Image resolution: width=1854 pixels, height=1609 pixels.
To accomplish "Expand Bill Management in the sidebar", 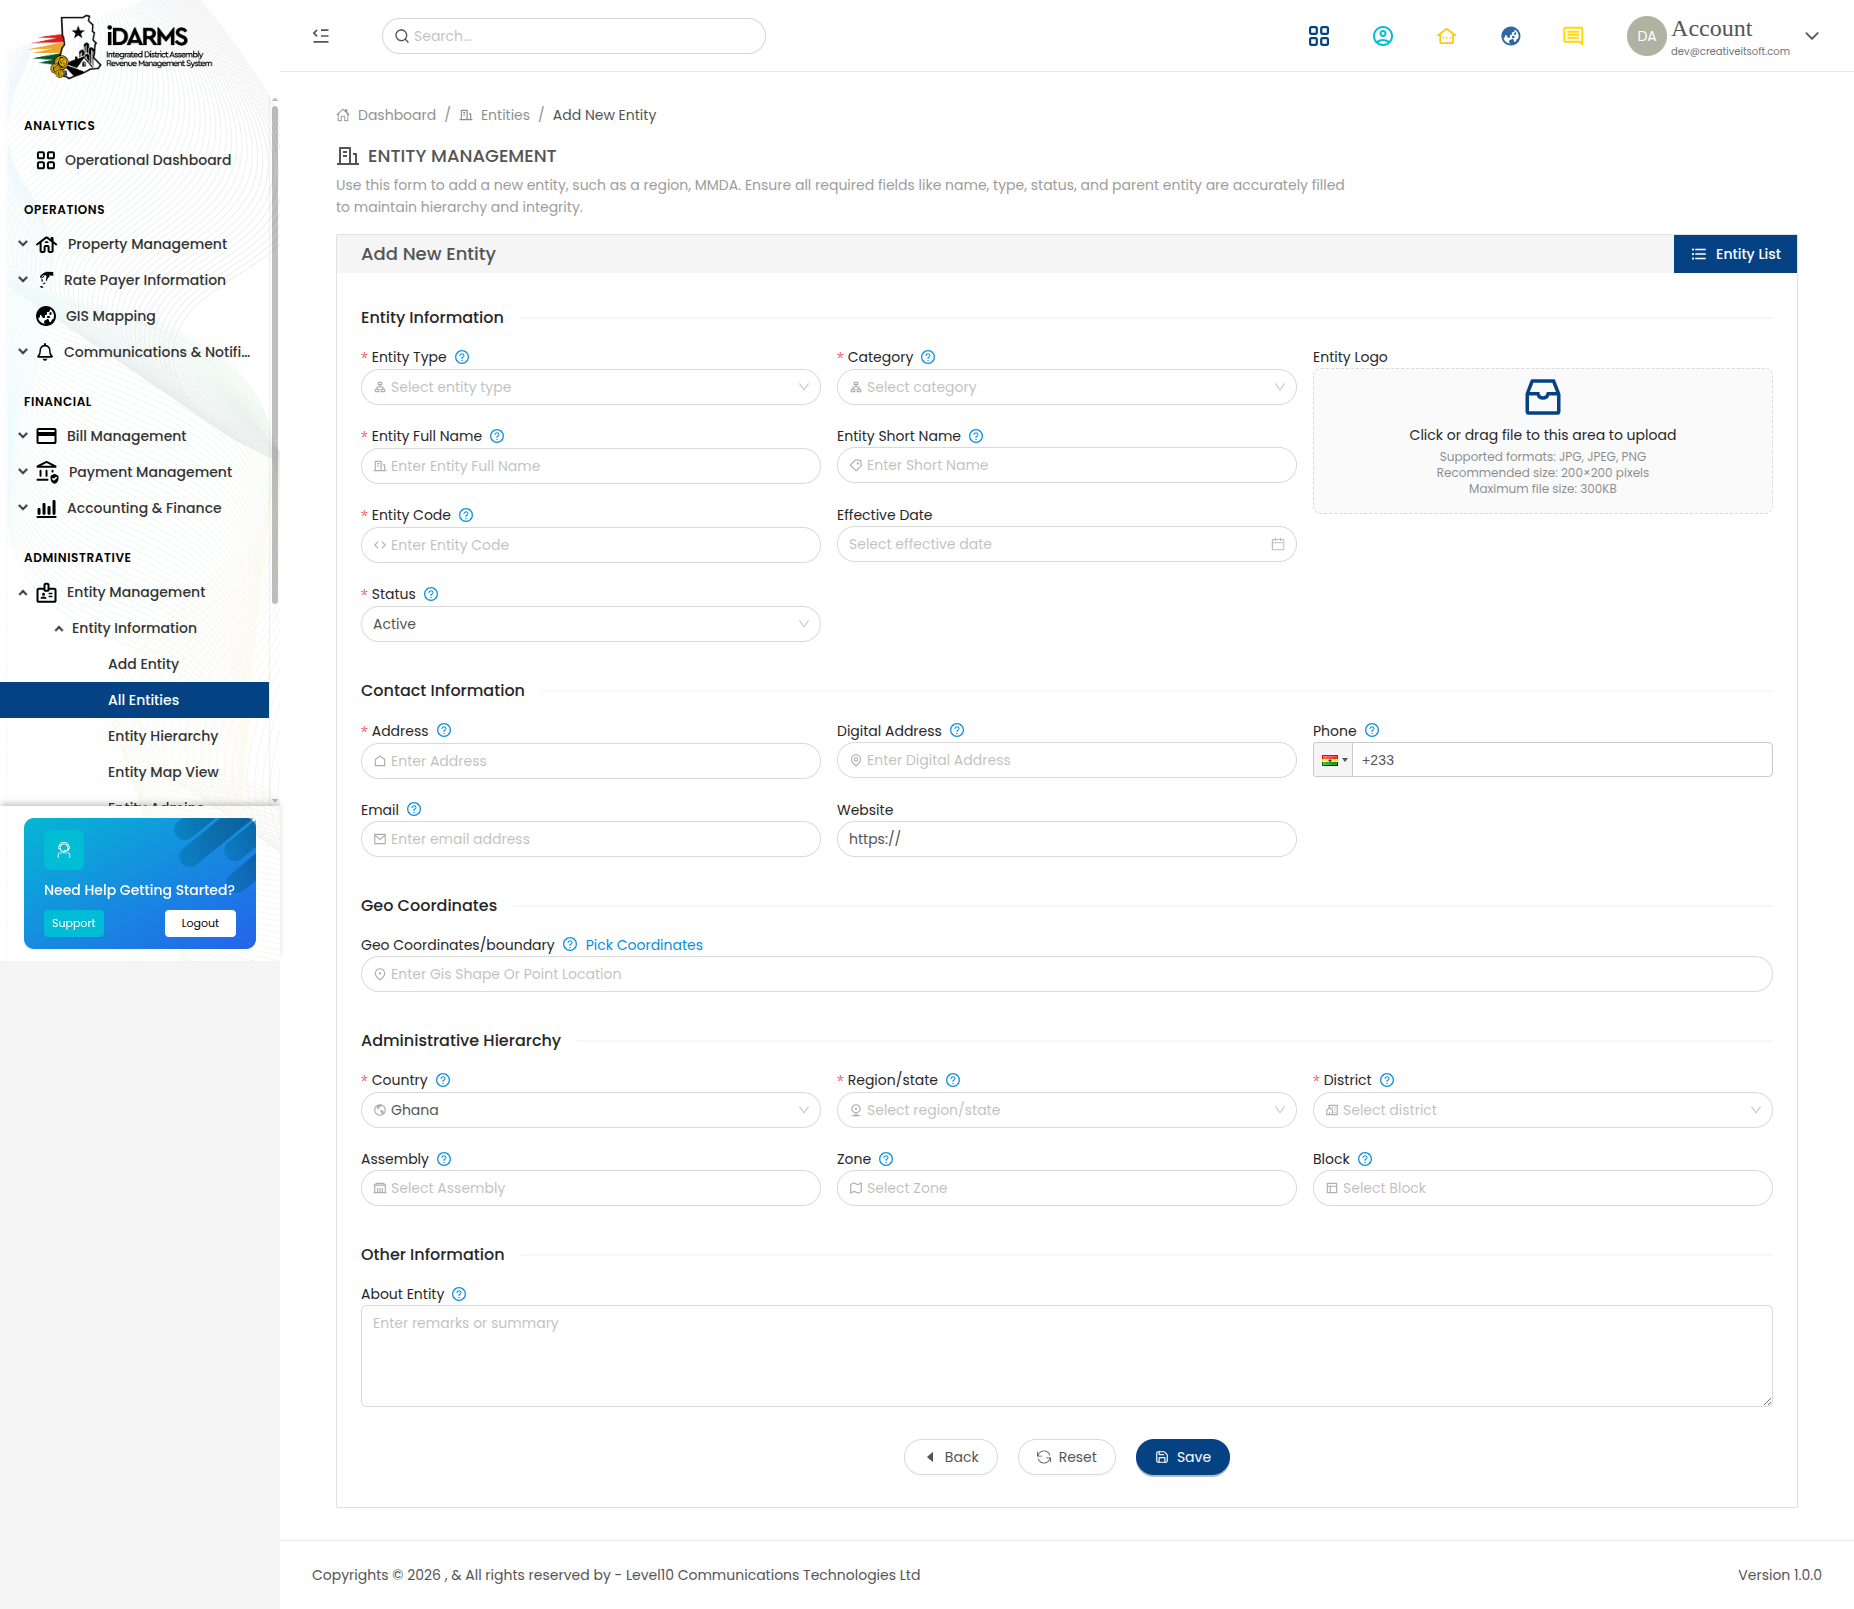I will pyautogui.click(x=135, y=436).
